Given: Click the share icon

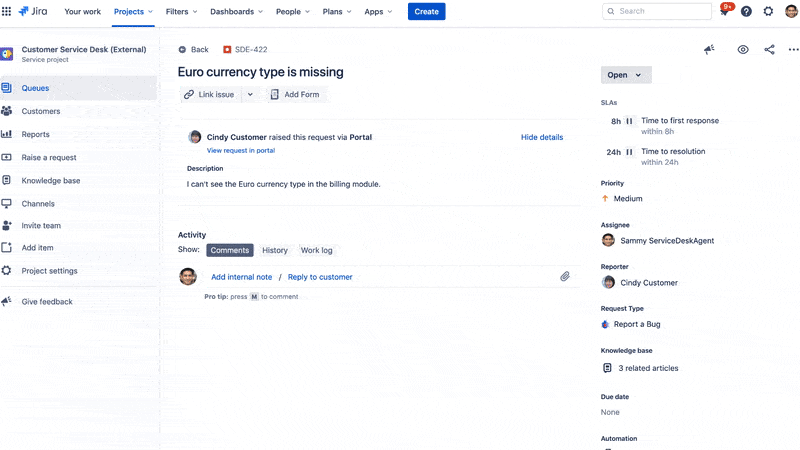Looking at the screenshot, I should pos(769,49).
